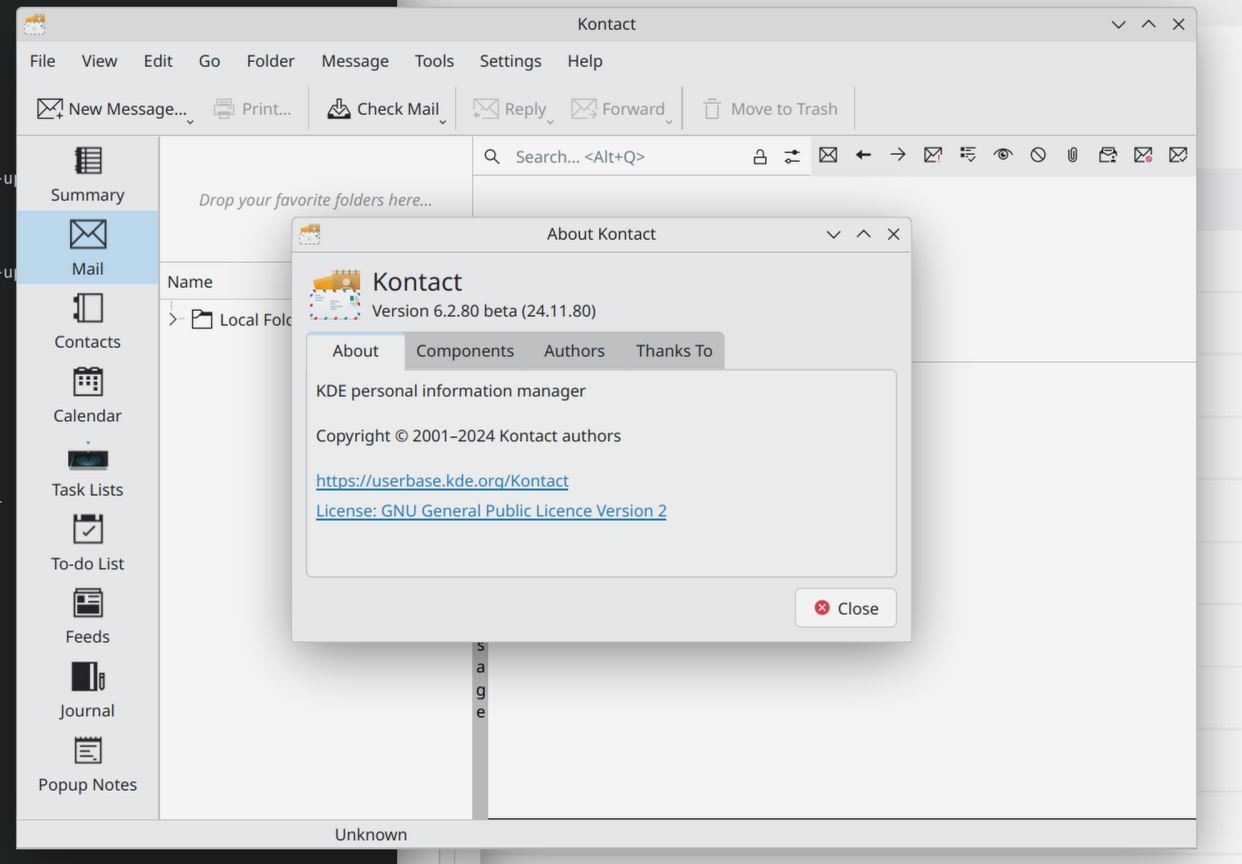
Task: Open the View menu
Action: pyautogui.click(x=99, y=61)
